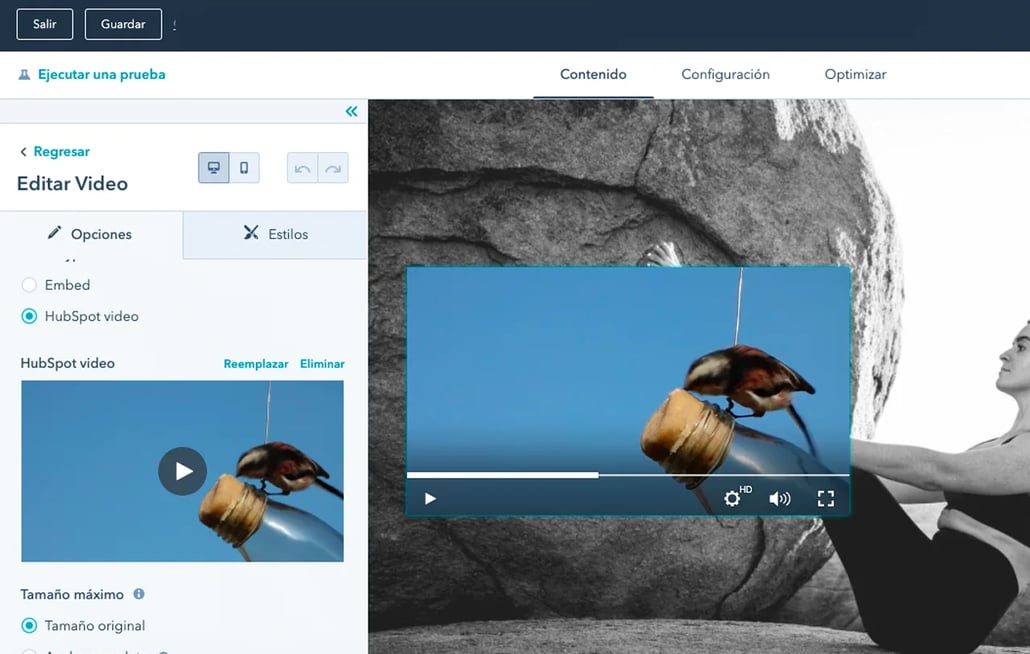Switch to desktop preview icon
The height and width of the screenshot is (654, 1030).
pyautogui.click(x=213, y=168)
